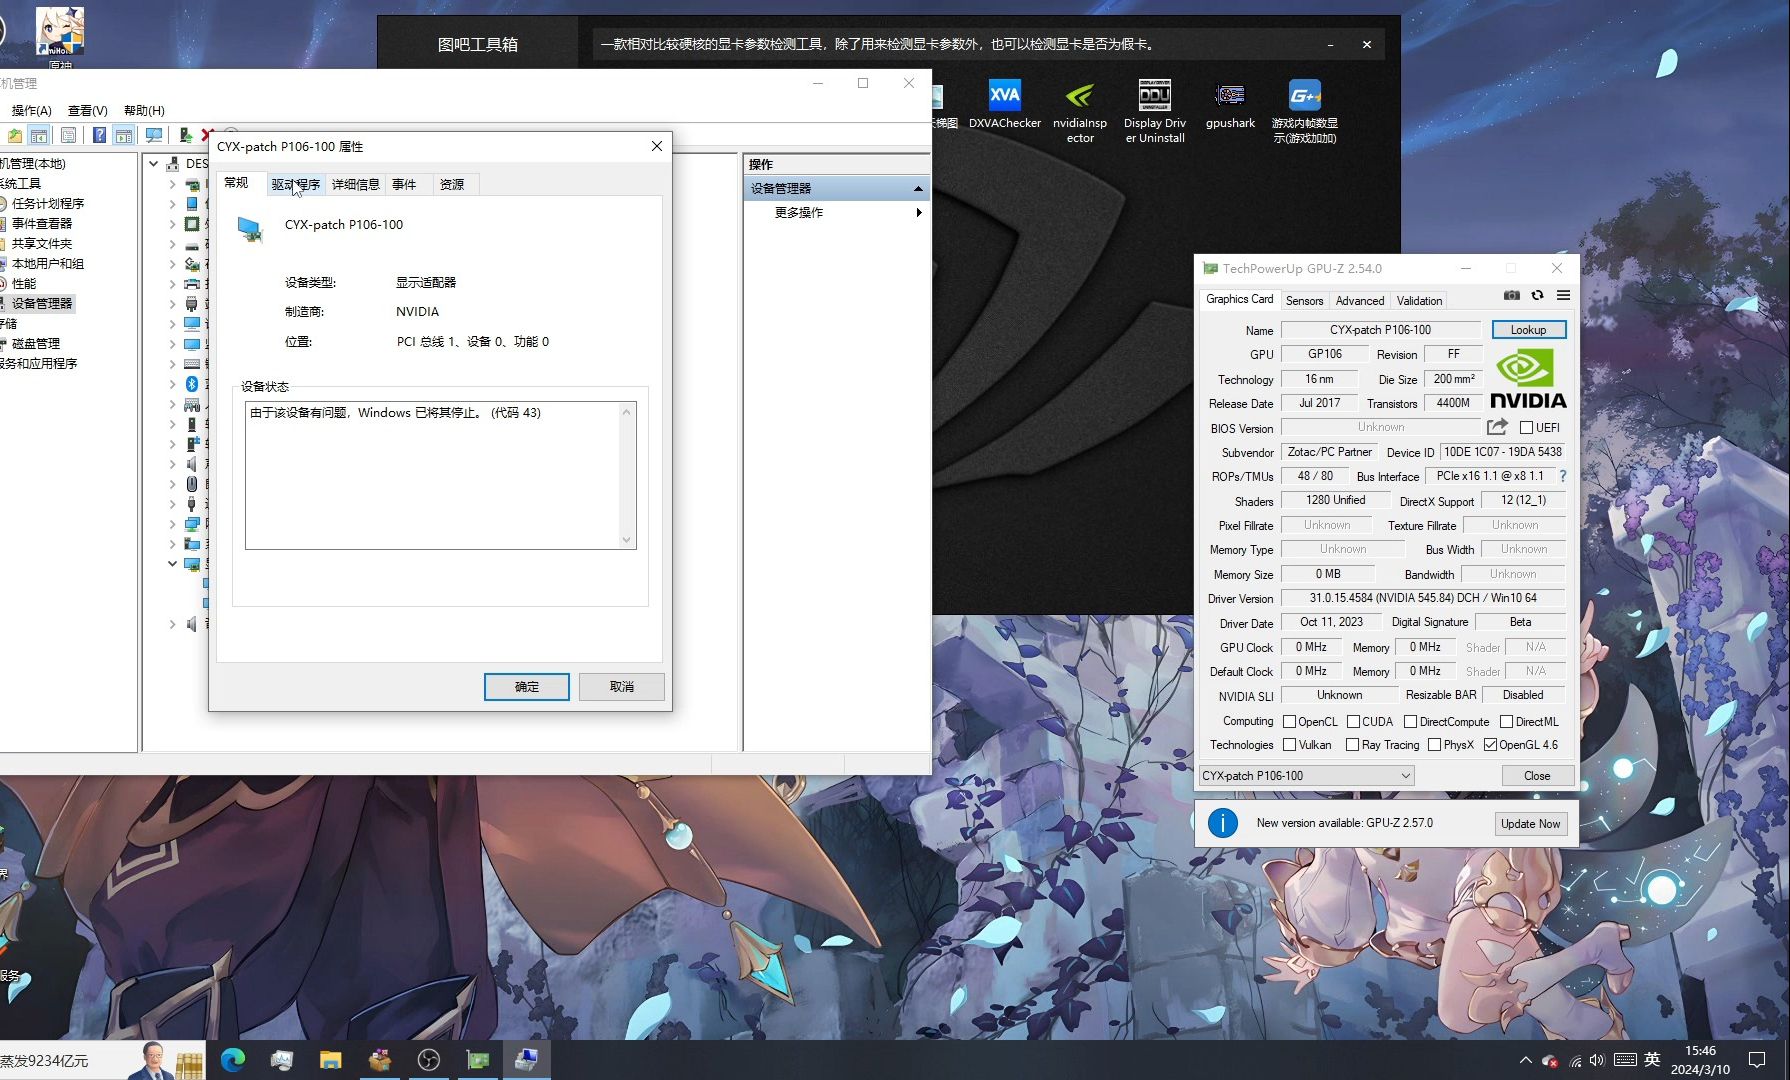Toggle the CUDA checkbox

tap(1353, 721)
